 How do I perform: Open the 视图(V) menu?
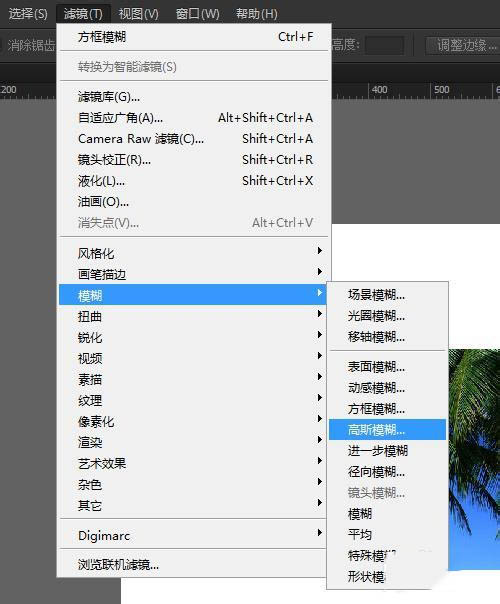[139, 14]
